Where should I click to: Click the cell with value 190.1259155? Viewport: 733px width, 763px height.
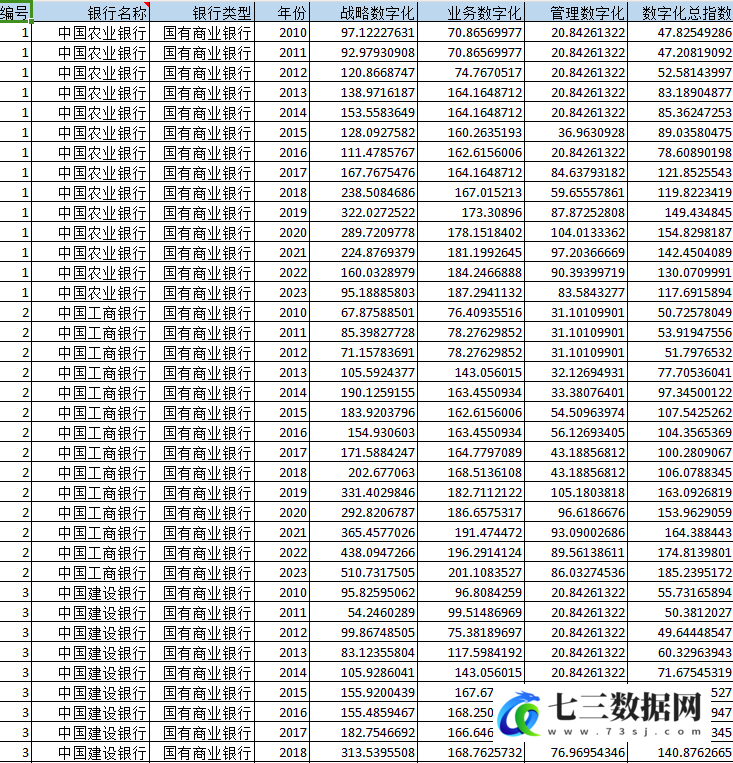coord(363,392)
